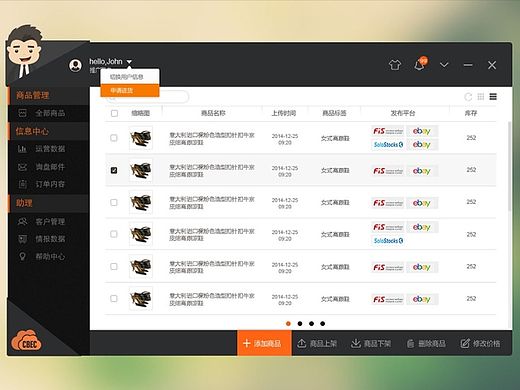Image resolution: width=520 pixels, height=390 pixels.
Task: Toggle the arrow next to hello,John
Action: (129, 62)
